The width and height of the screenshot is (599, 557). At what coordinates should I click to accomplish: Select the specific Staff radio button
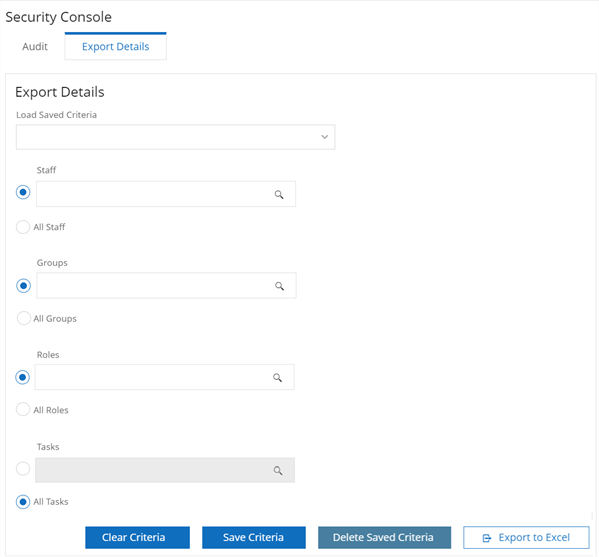(x=23, y=192)
